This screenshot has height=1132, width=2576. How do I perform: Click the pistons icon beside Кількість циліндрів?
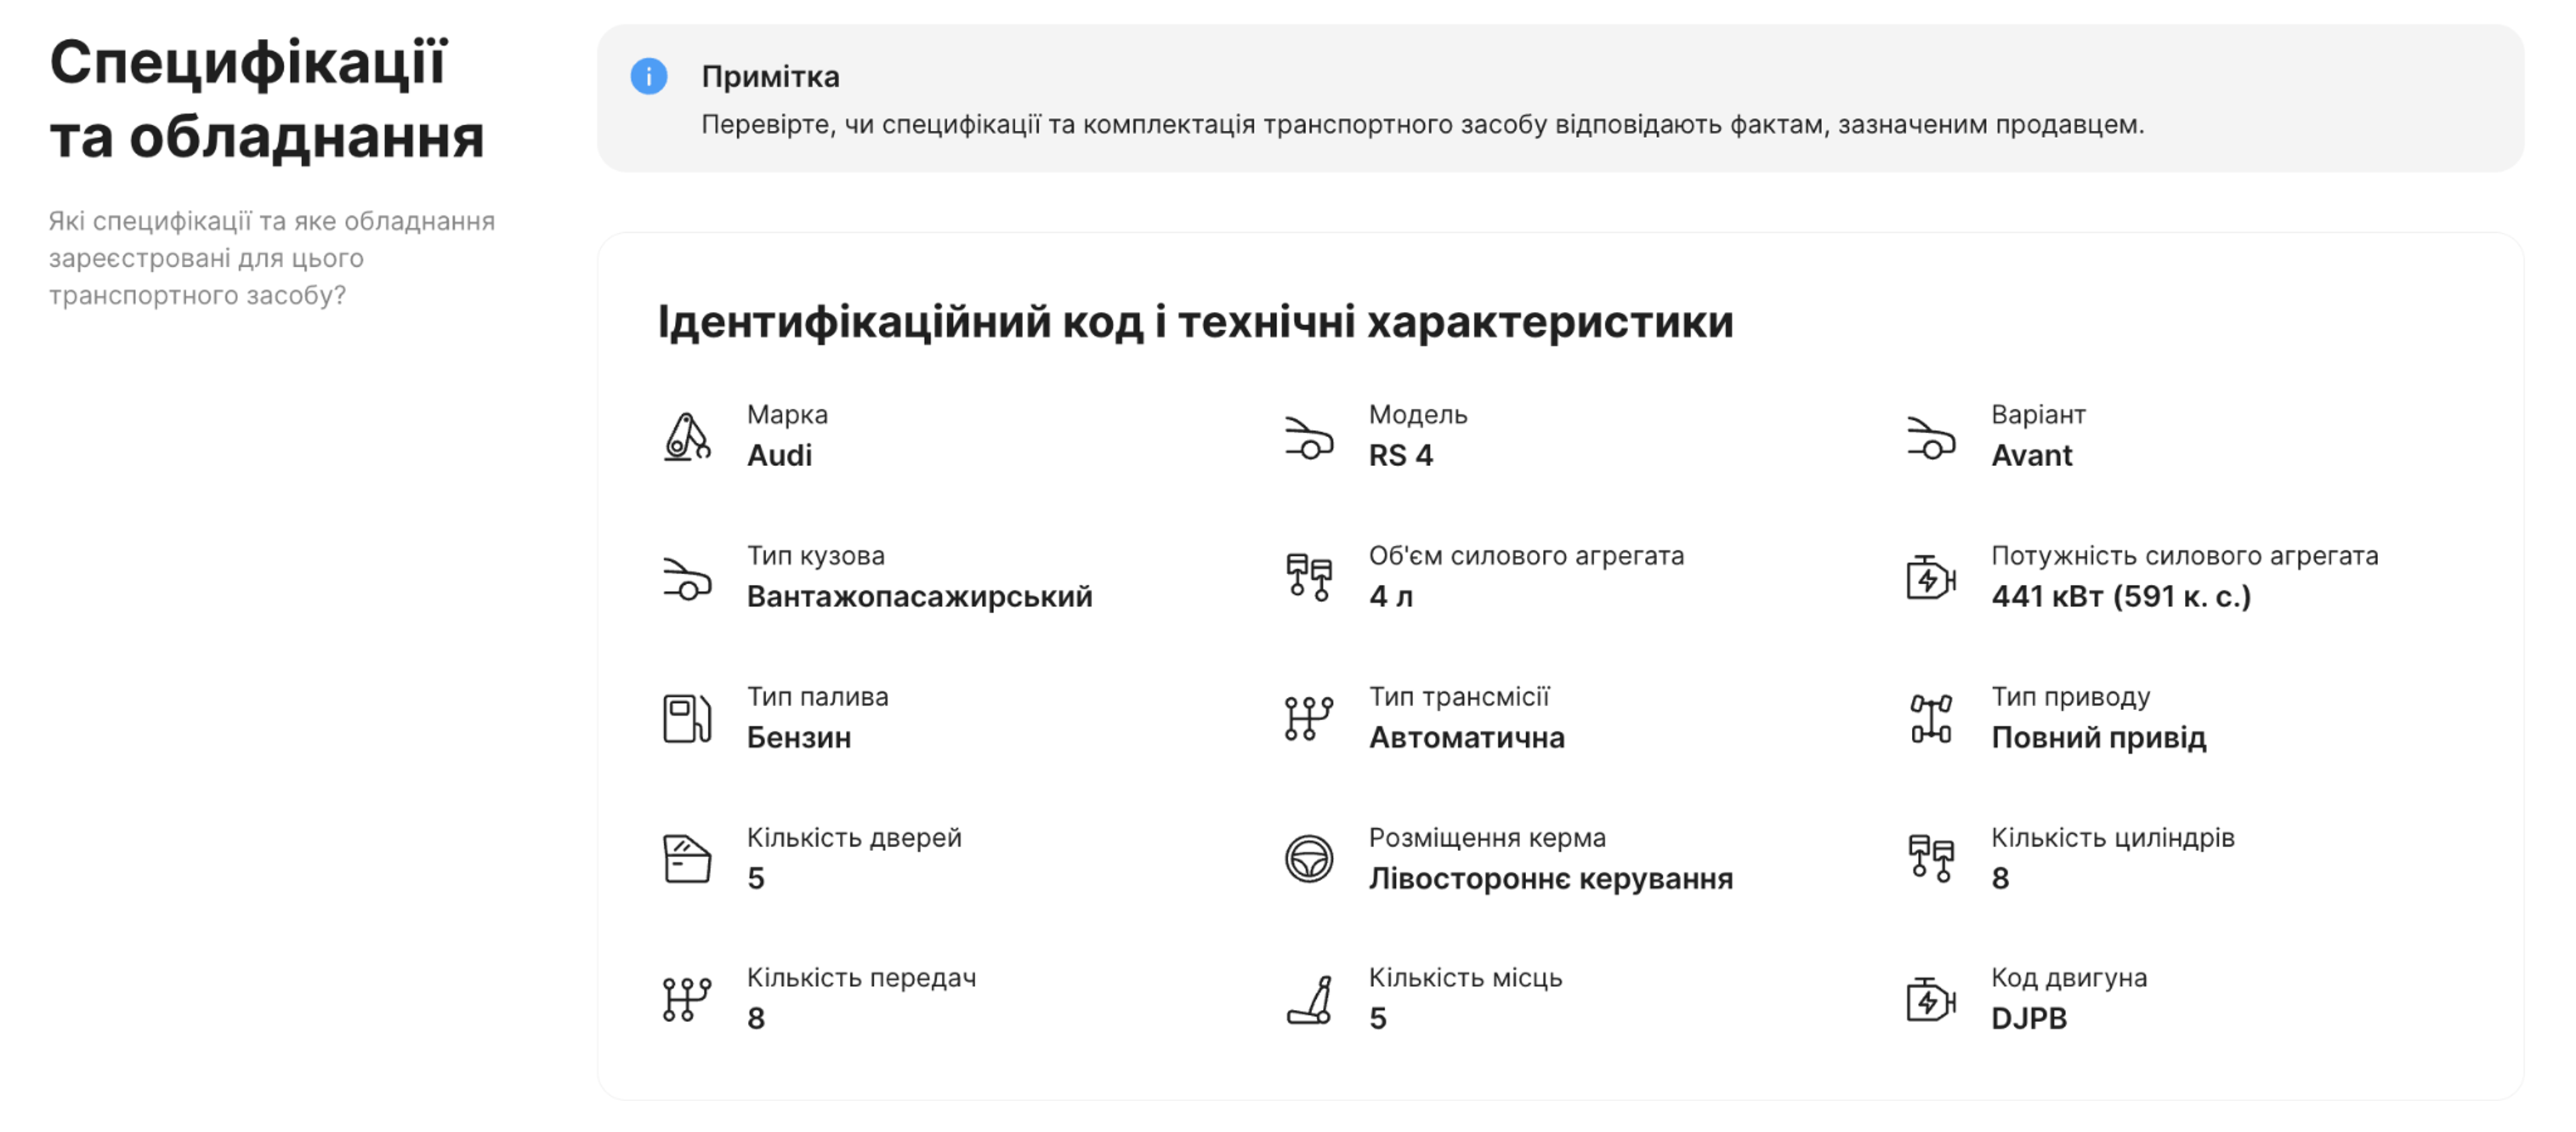[x=1931, y=859]
